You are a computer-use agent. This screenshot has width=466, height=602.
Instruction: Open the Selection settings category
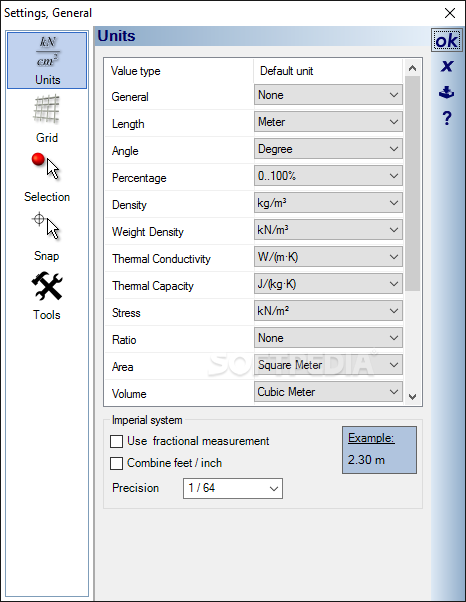point(47,178)
